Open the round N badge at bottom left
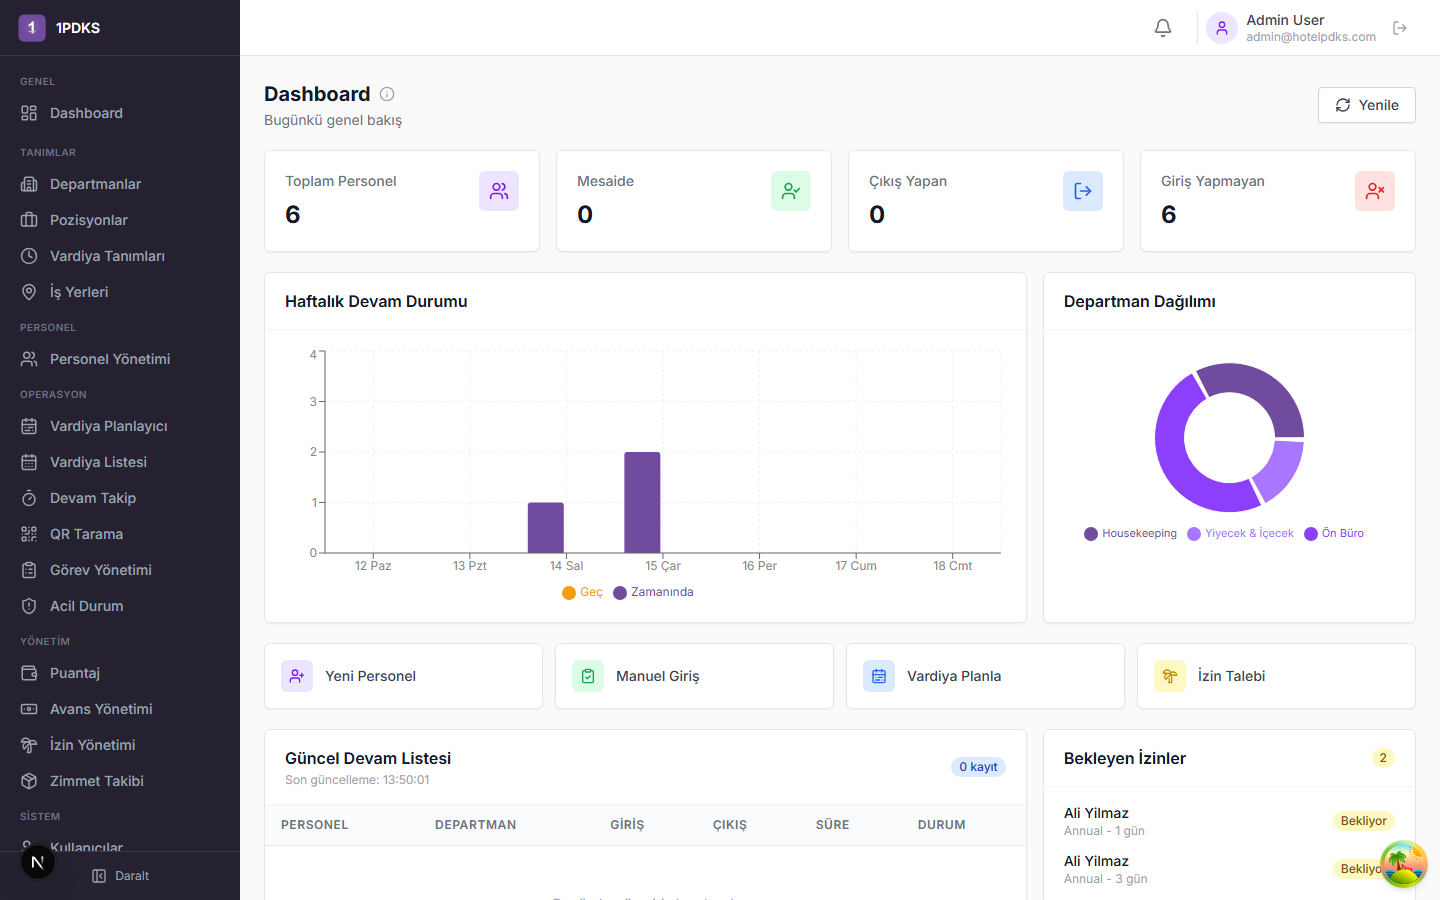The width and height of the screenshot is (1440, 900). tap(38, 862)
